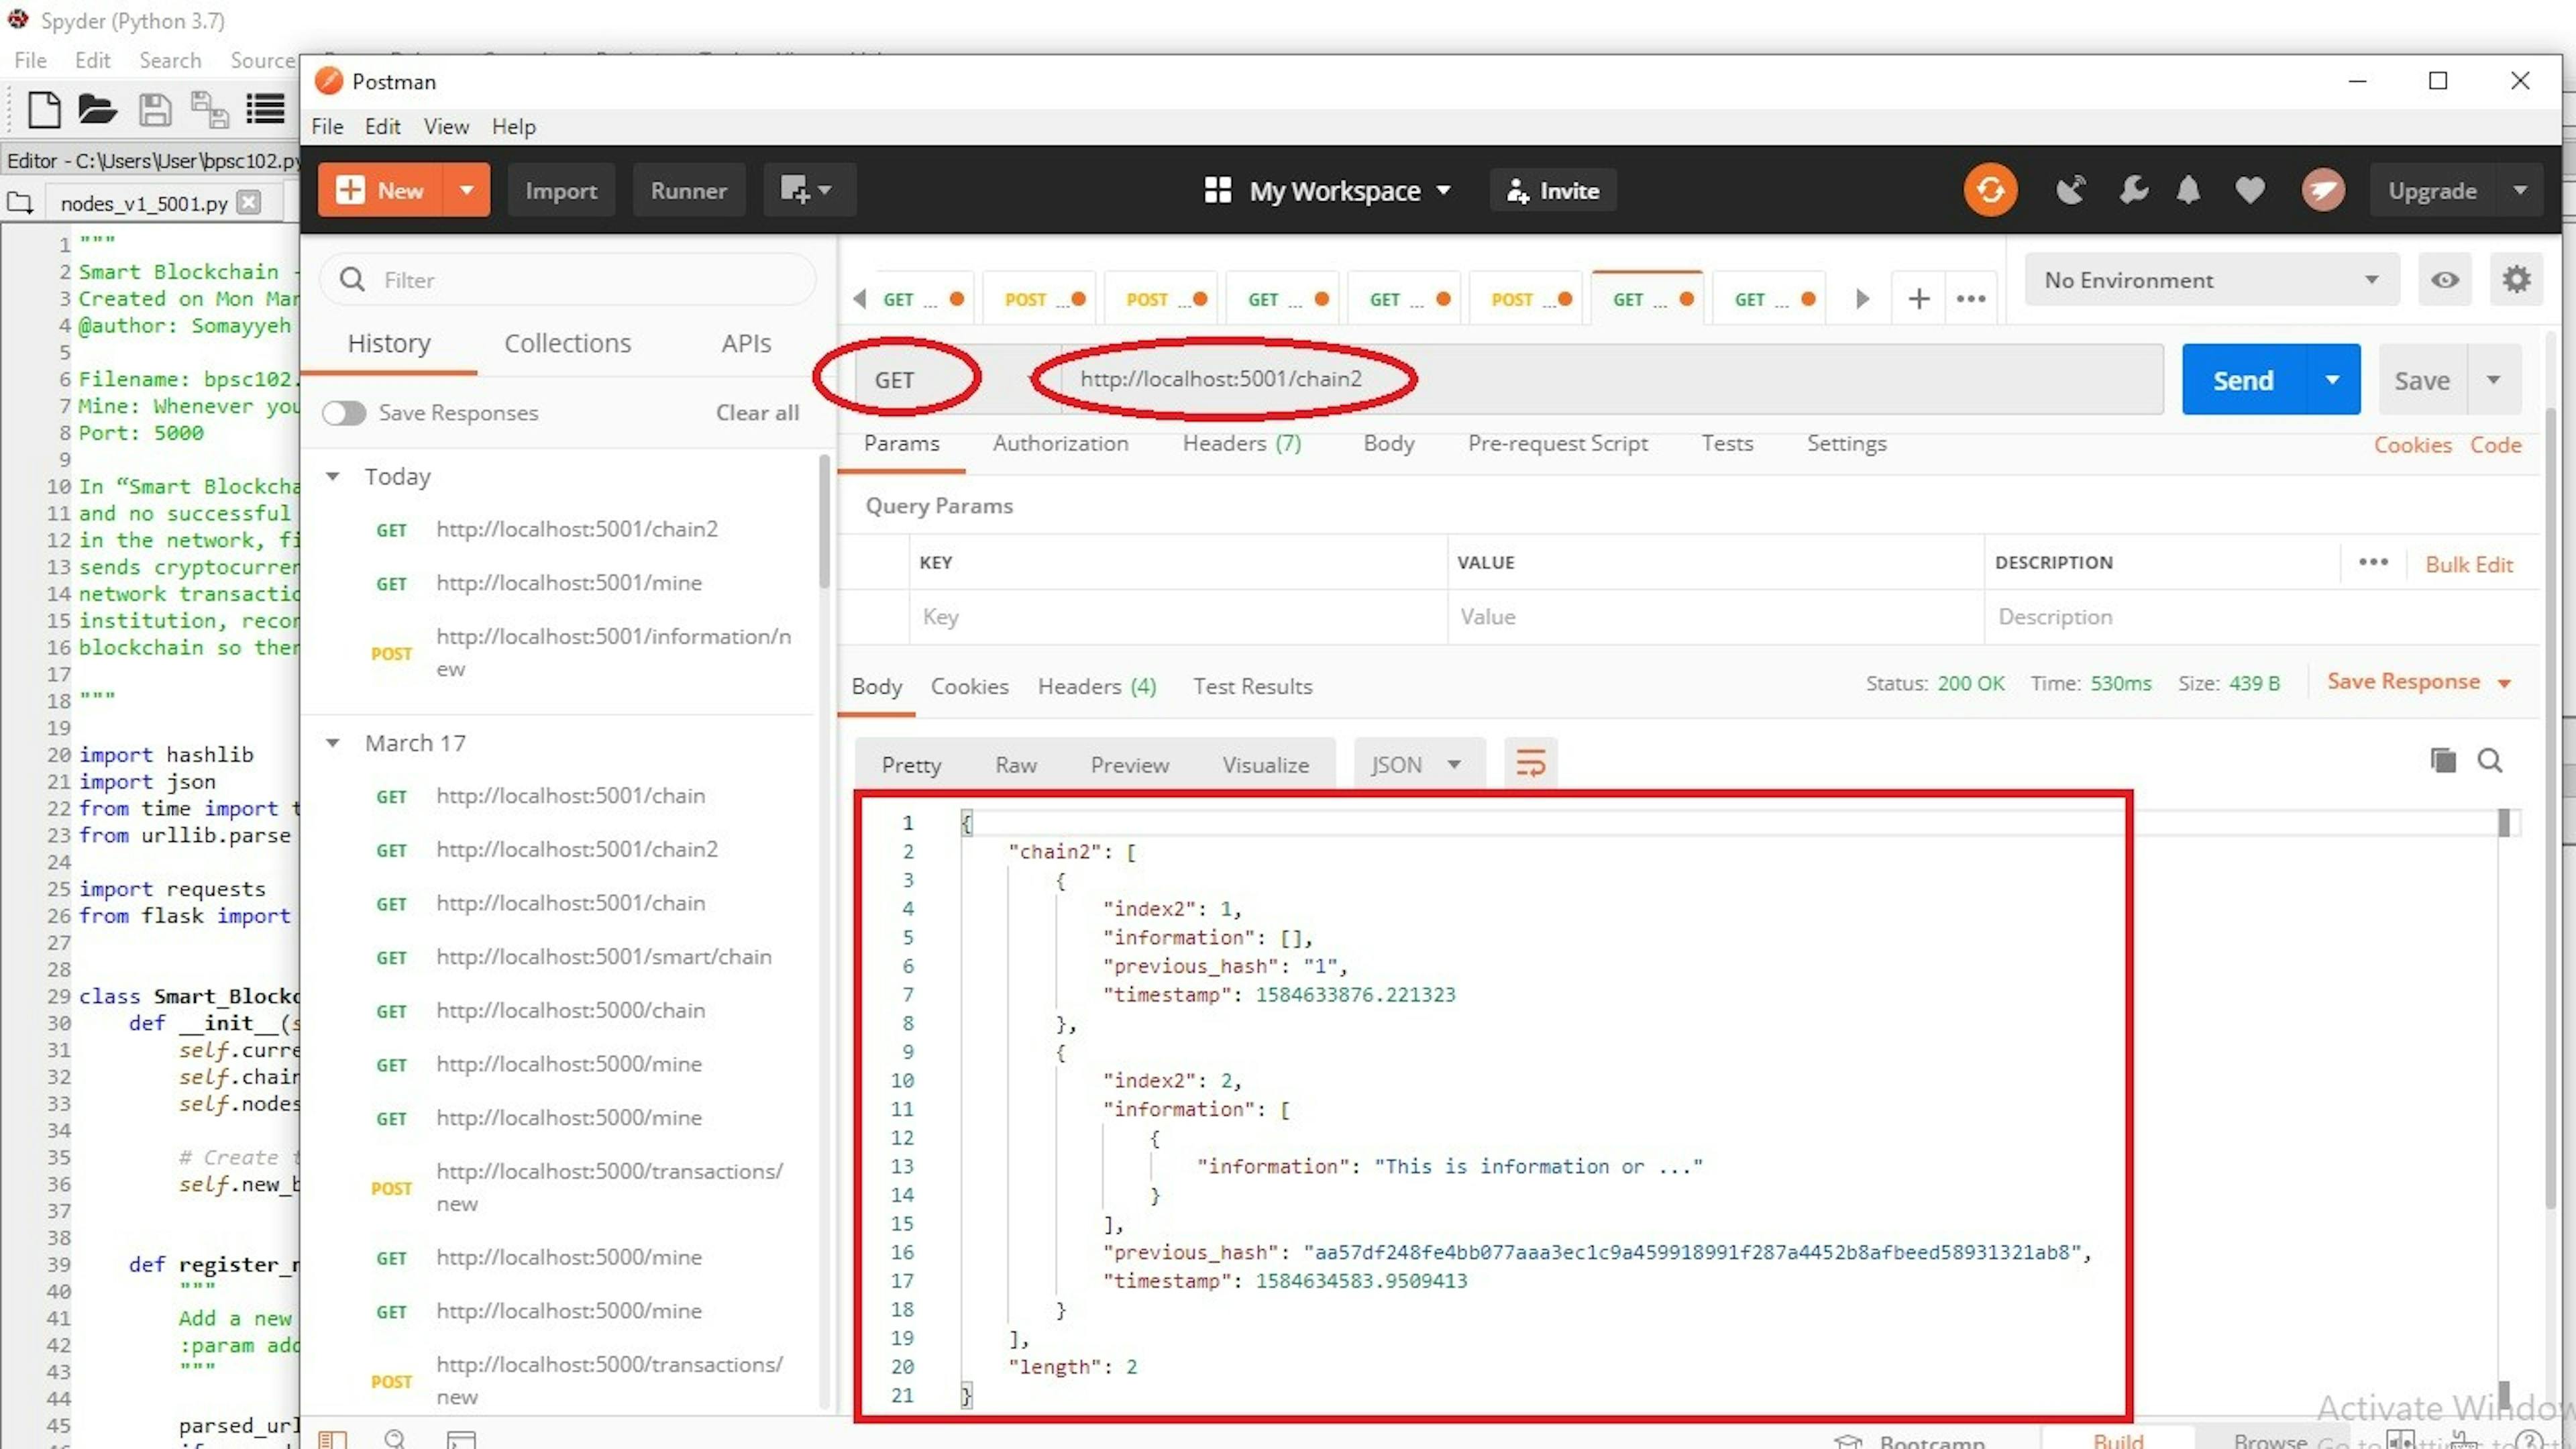This screenshot has height=1449, width=2576.
Task: Click the Bulk Edit link
Action: pos(2469,564)
